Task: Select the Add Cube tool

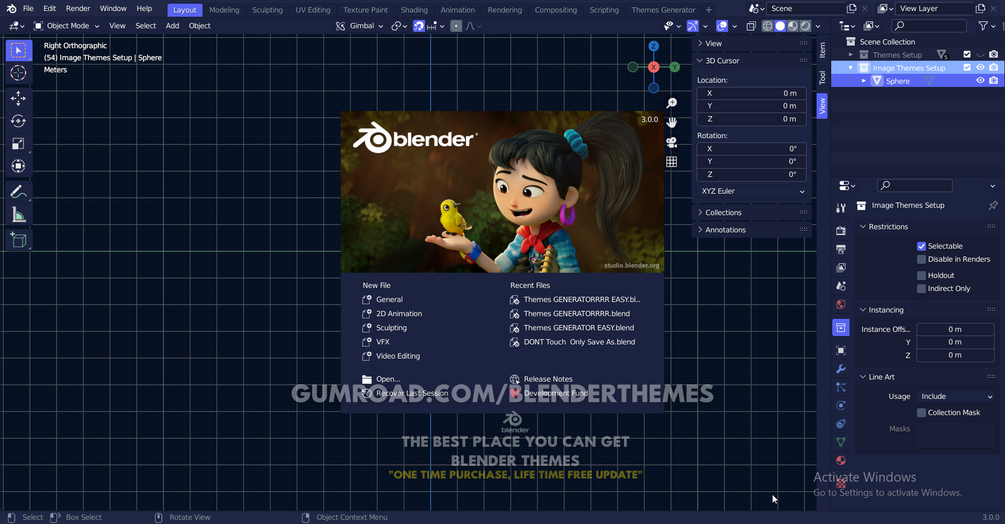Action: pyautogui.click(x=18, y=240)
